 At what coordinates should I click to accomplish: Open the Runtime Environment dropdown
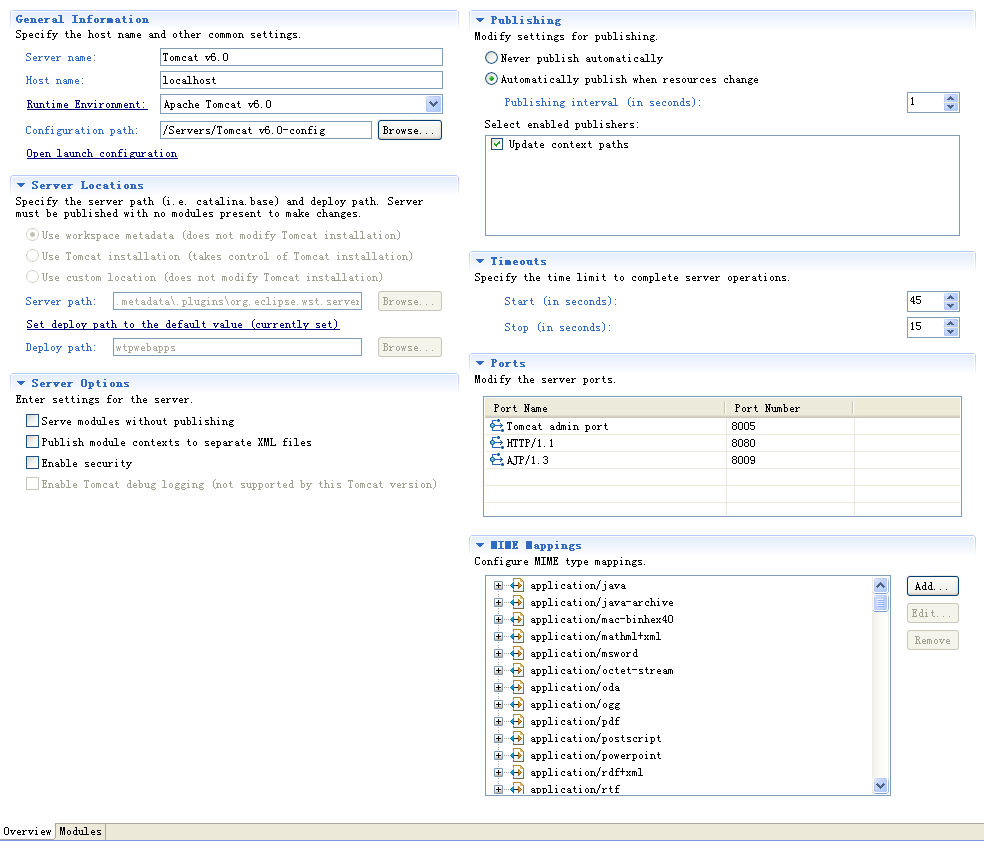coord(433,104)
